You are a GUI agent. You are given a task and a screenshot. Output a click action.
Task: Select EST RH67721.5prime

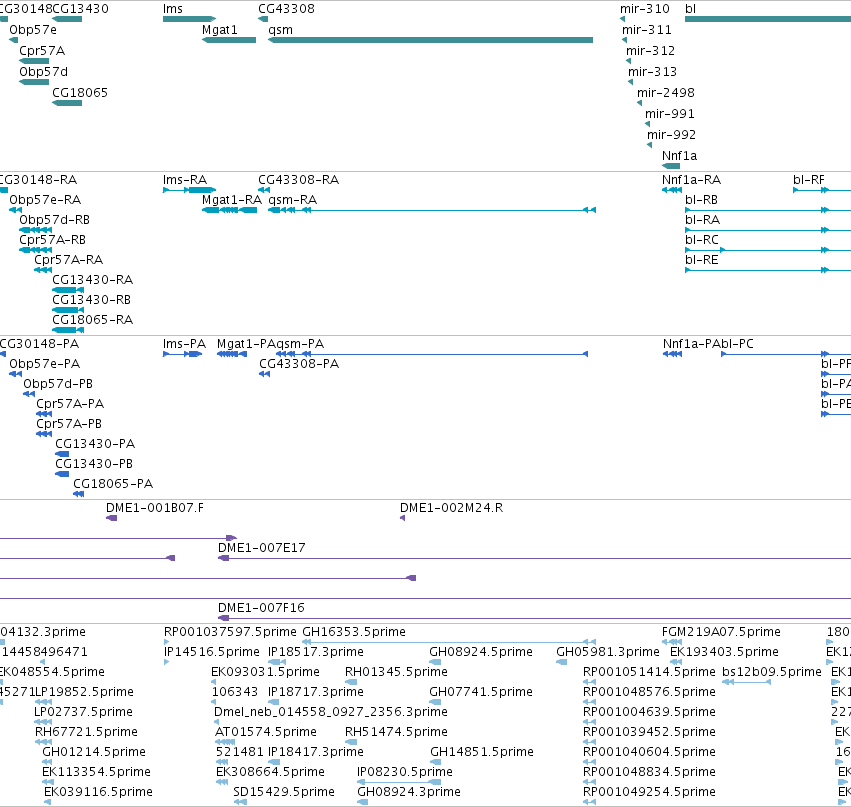pos(86,732)
